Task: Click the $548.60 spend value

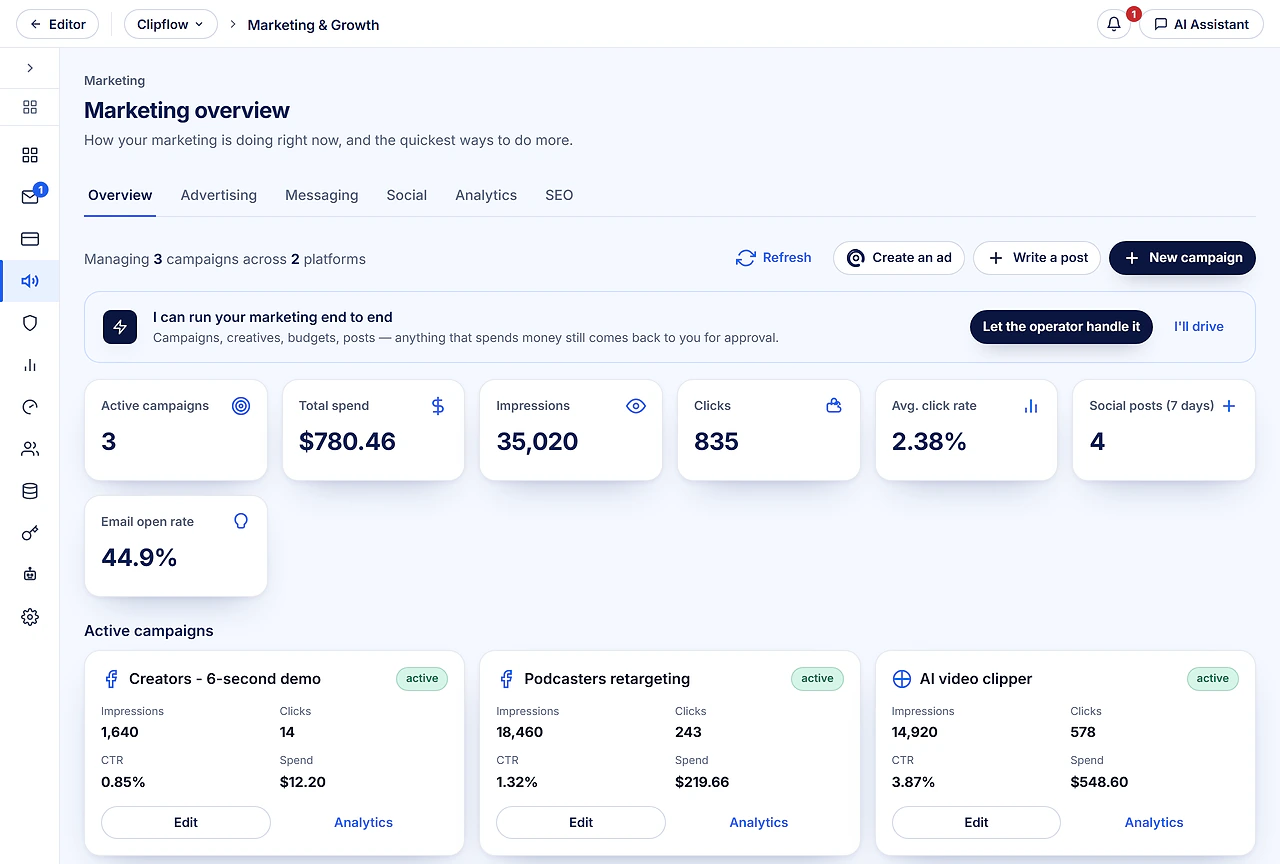Action: pyautogui.click(x=1099, y=782)
